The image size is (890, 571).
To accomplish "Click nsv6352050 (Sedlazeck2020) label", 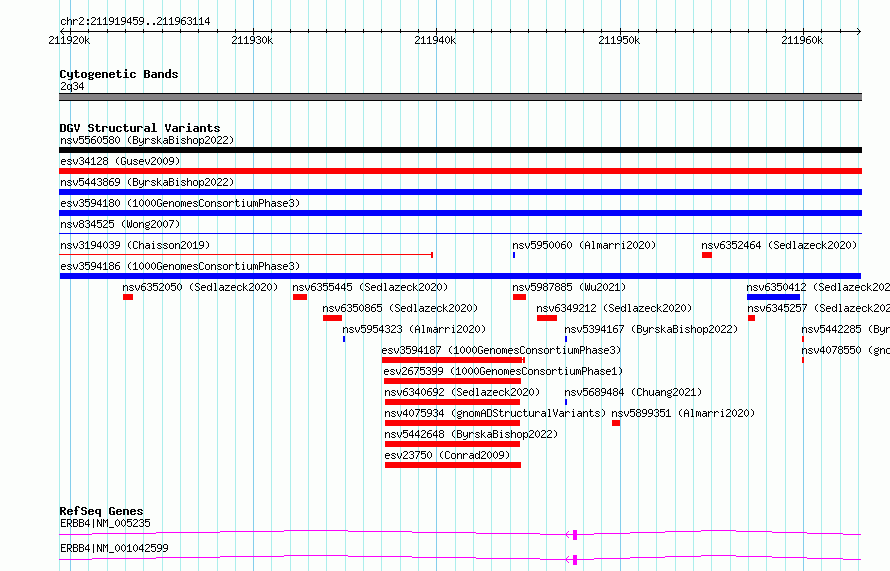I will click(200, 287).
